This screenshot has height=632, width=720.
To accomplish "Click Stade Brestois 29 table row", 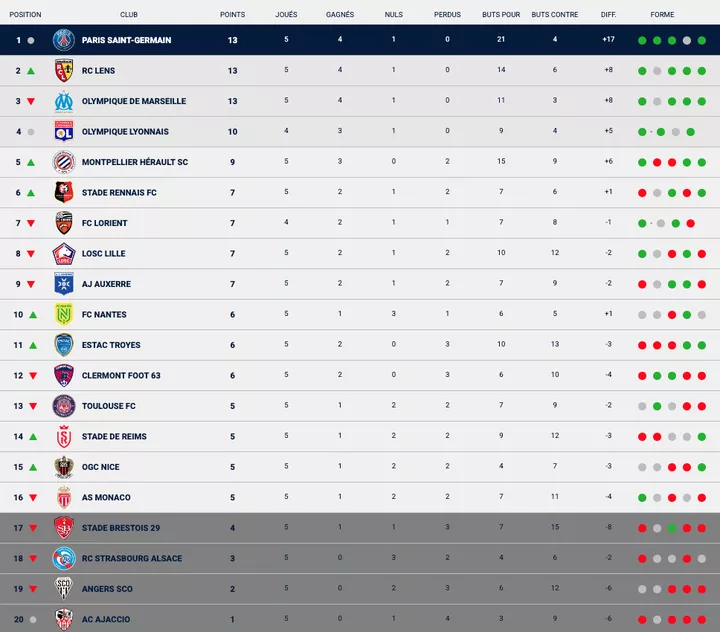I will coord(360,528).
